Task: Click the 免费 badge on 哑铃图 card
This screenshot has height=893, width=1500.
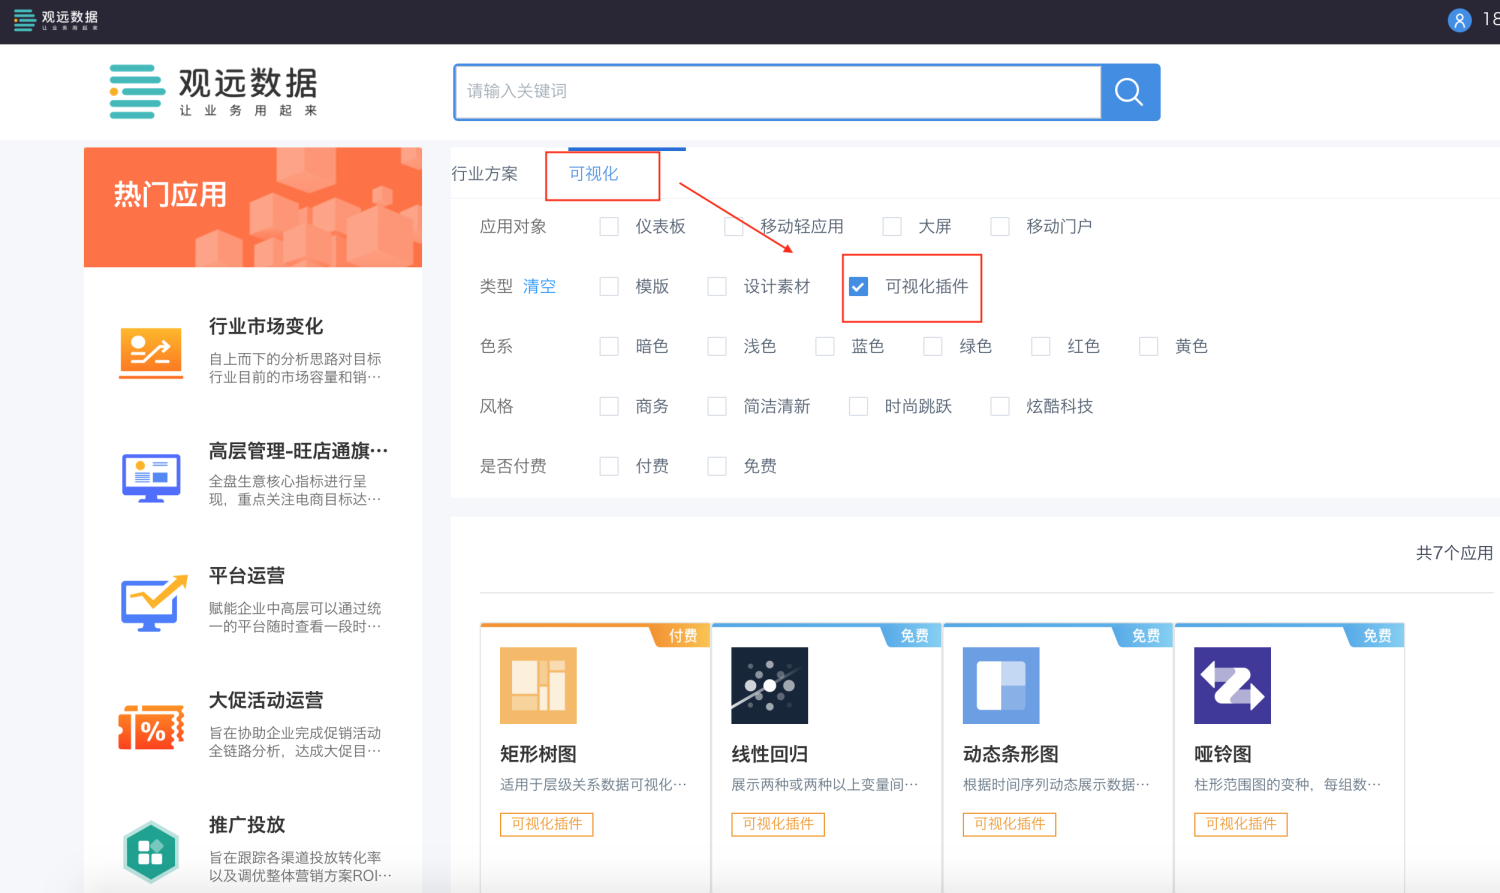Action: click(x=1377, y=636)
